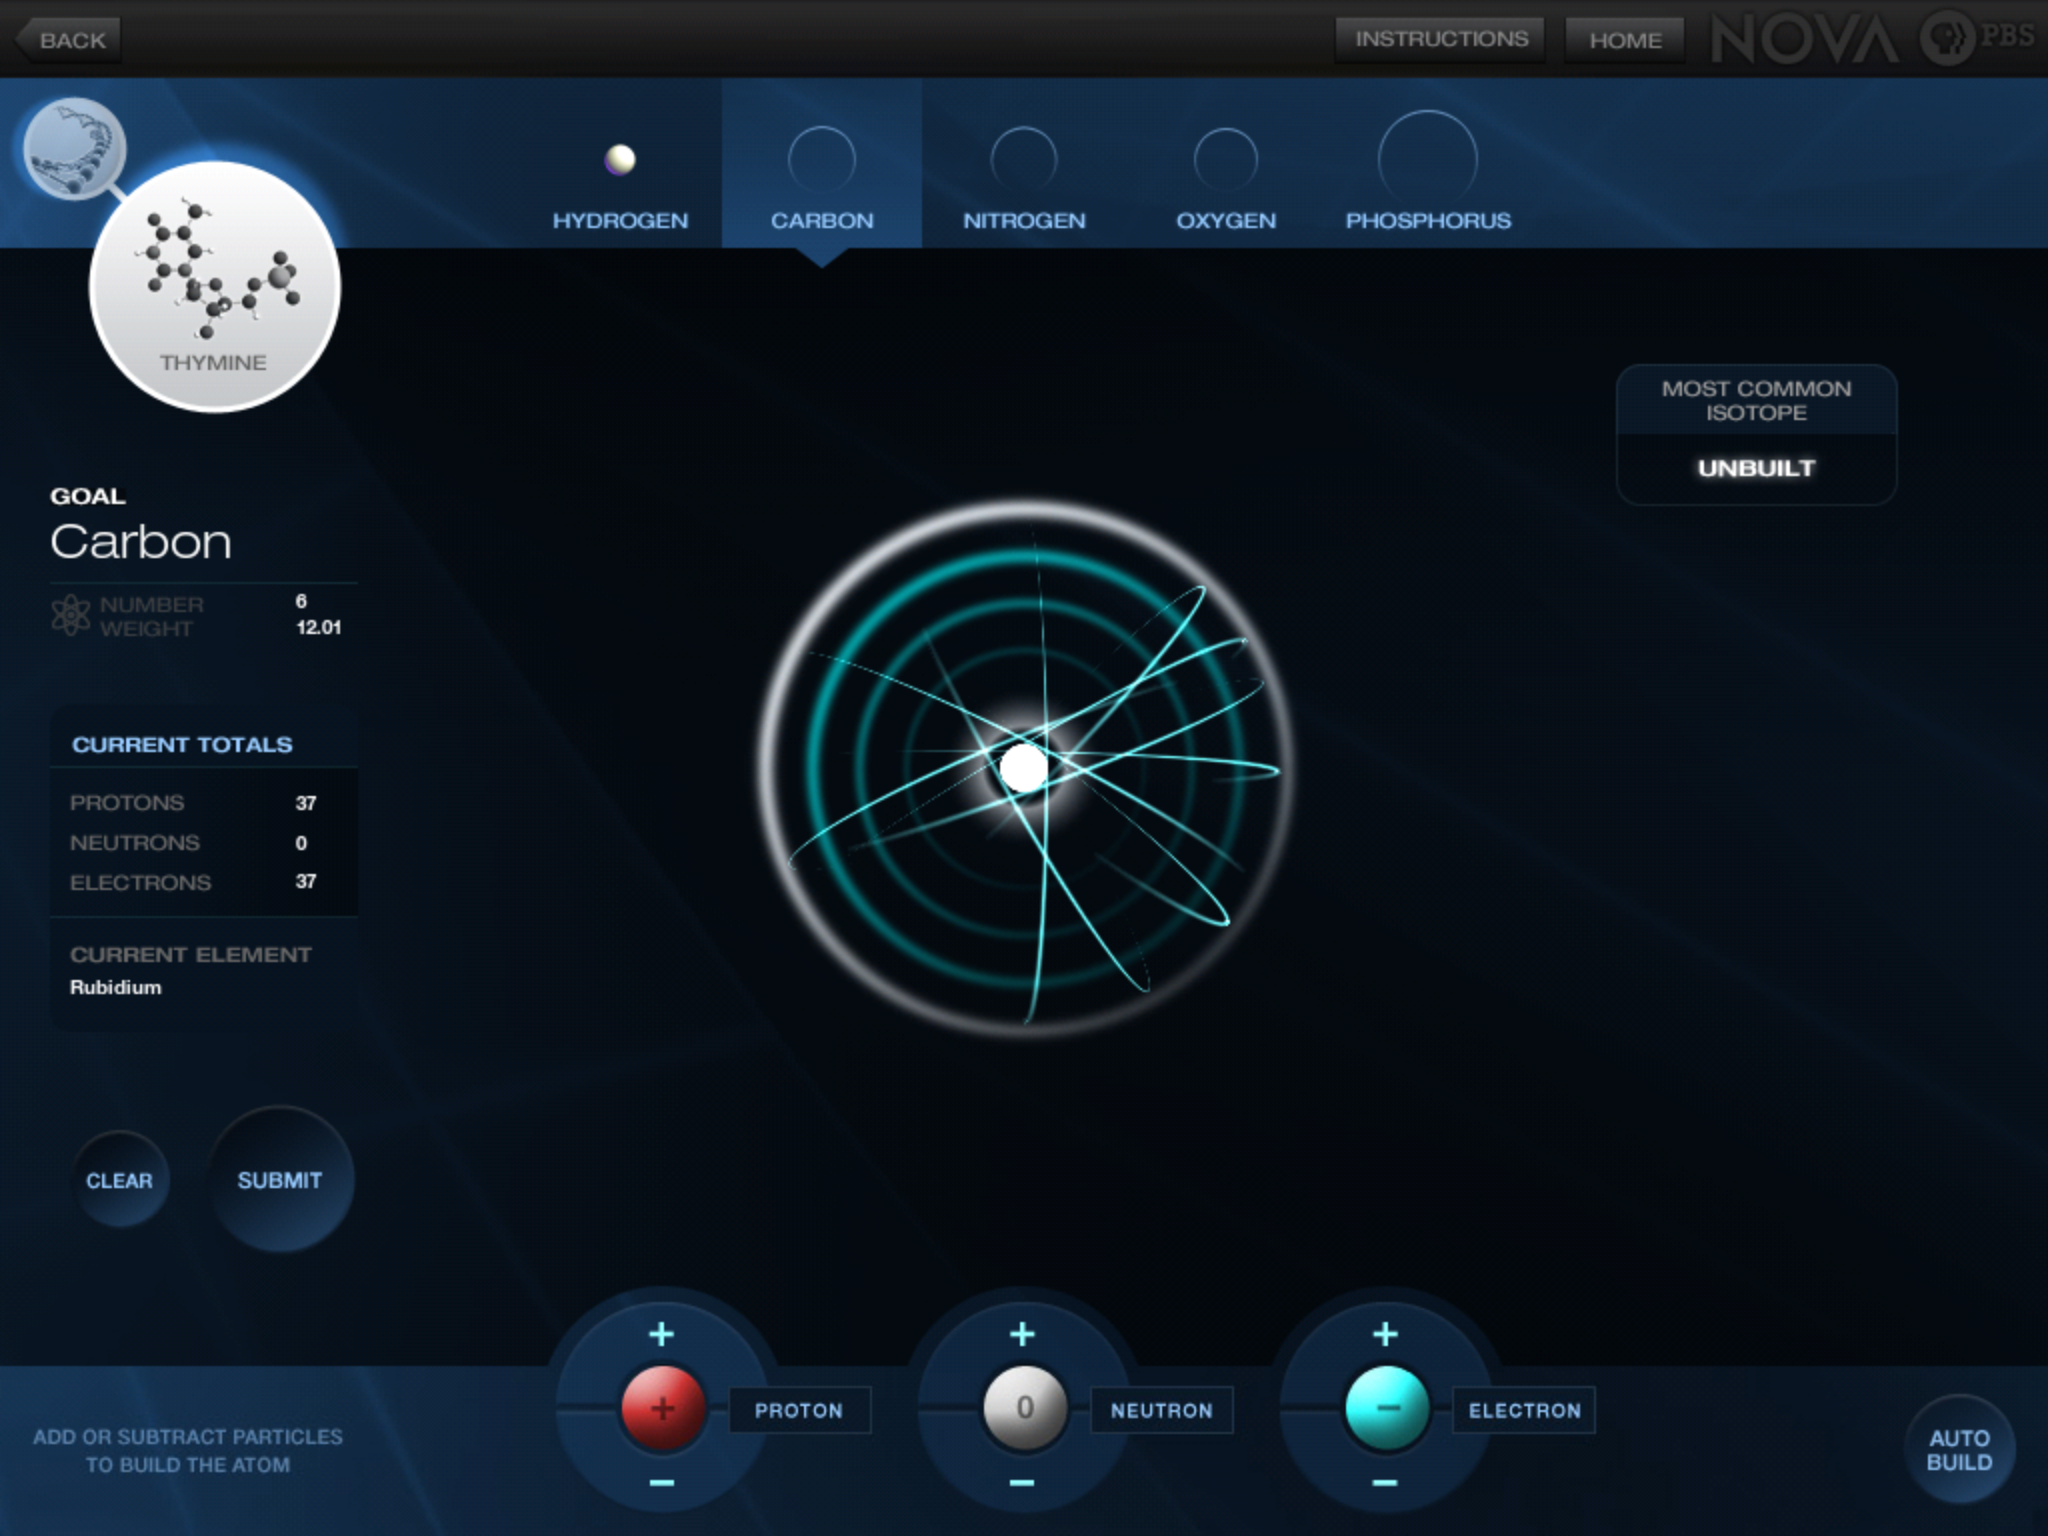Add an electron with plus sign
The height and width of the screenshot is (1536, 2048).
1385,1334
